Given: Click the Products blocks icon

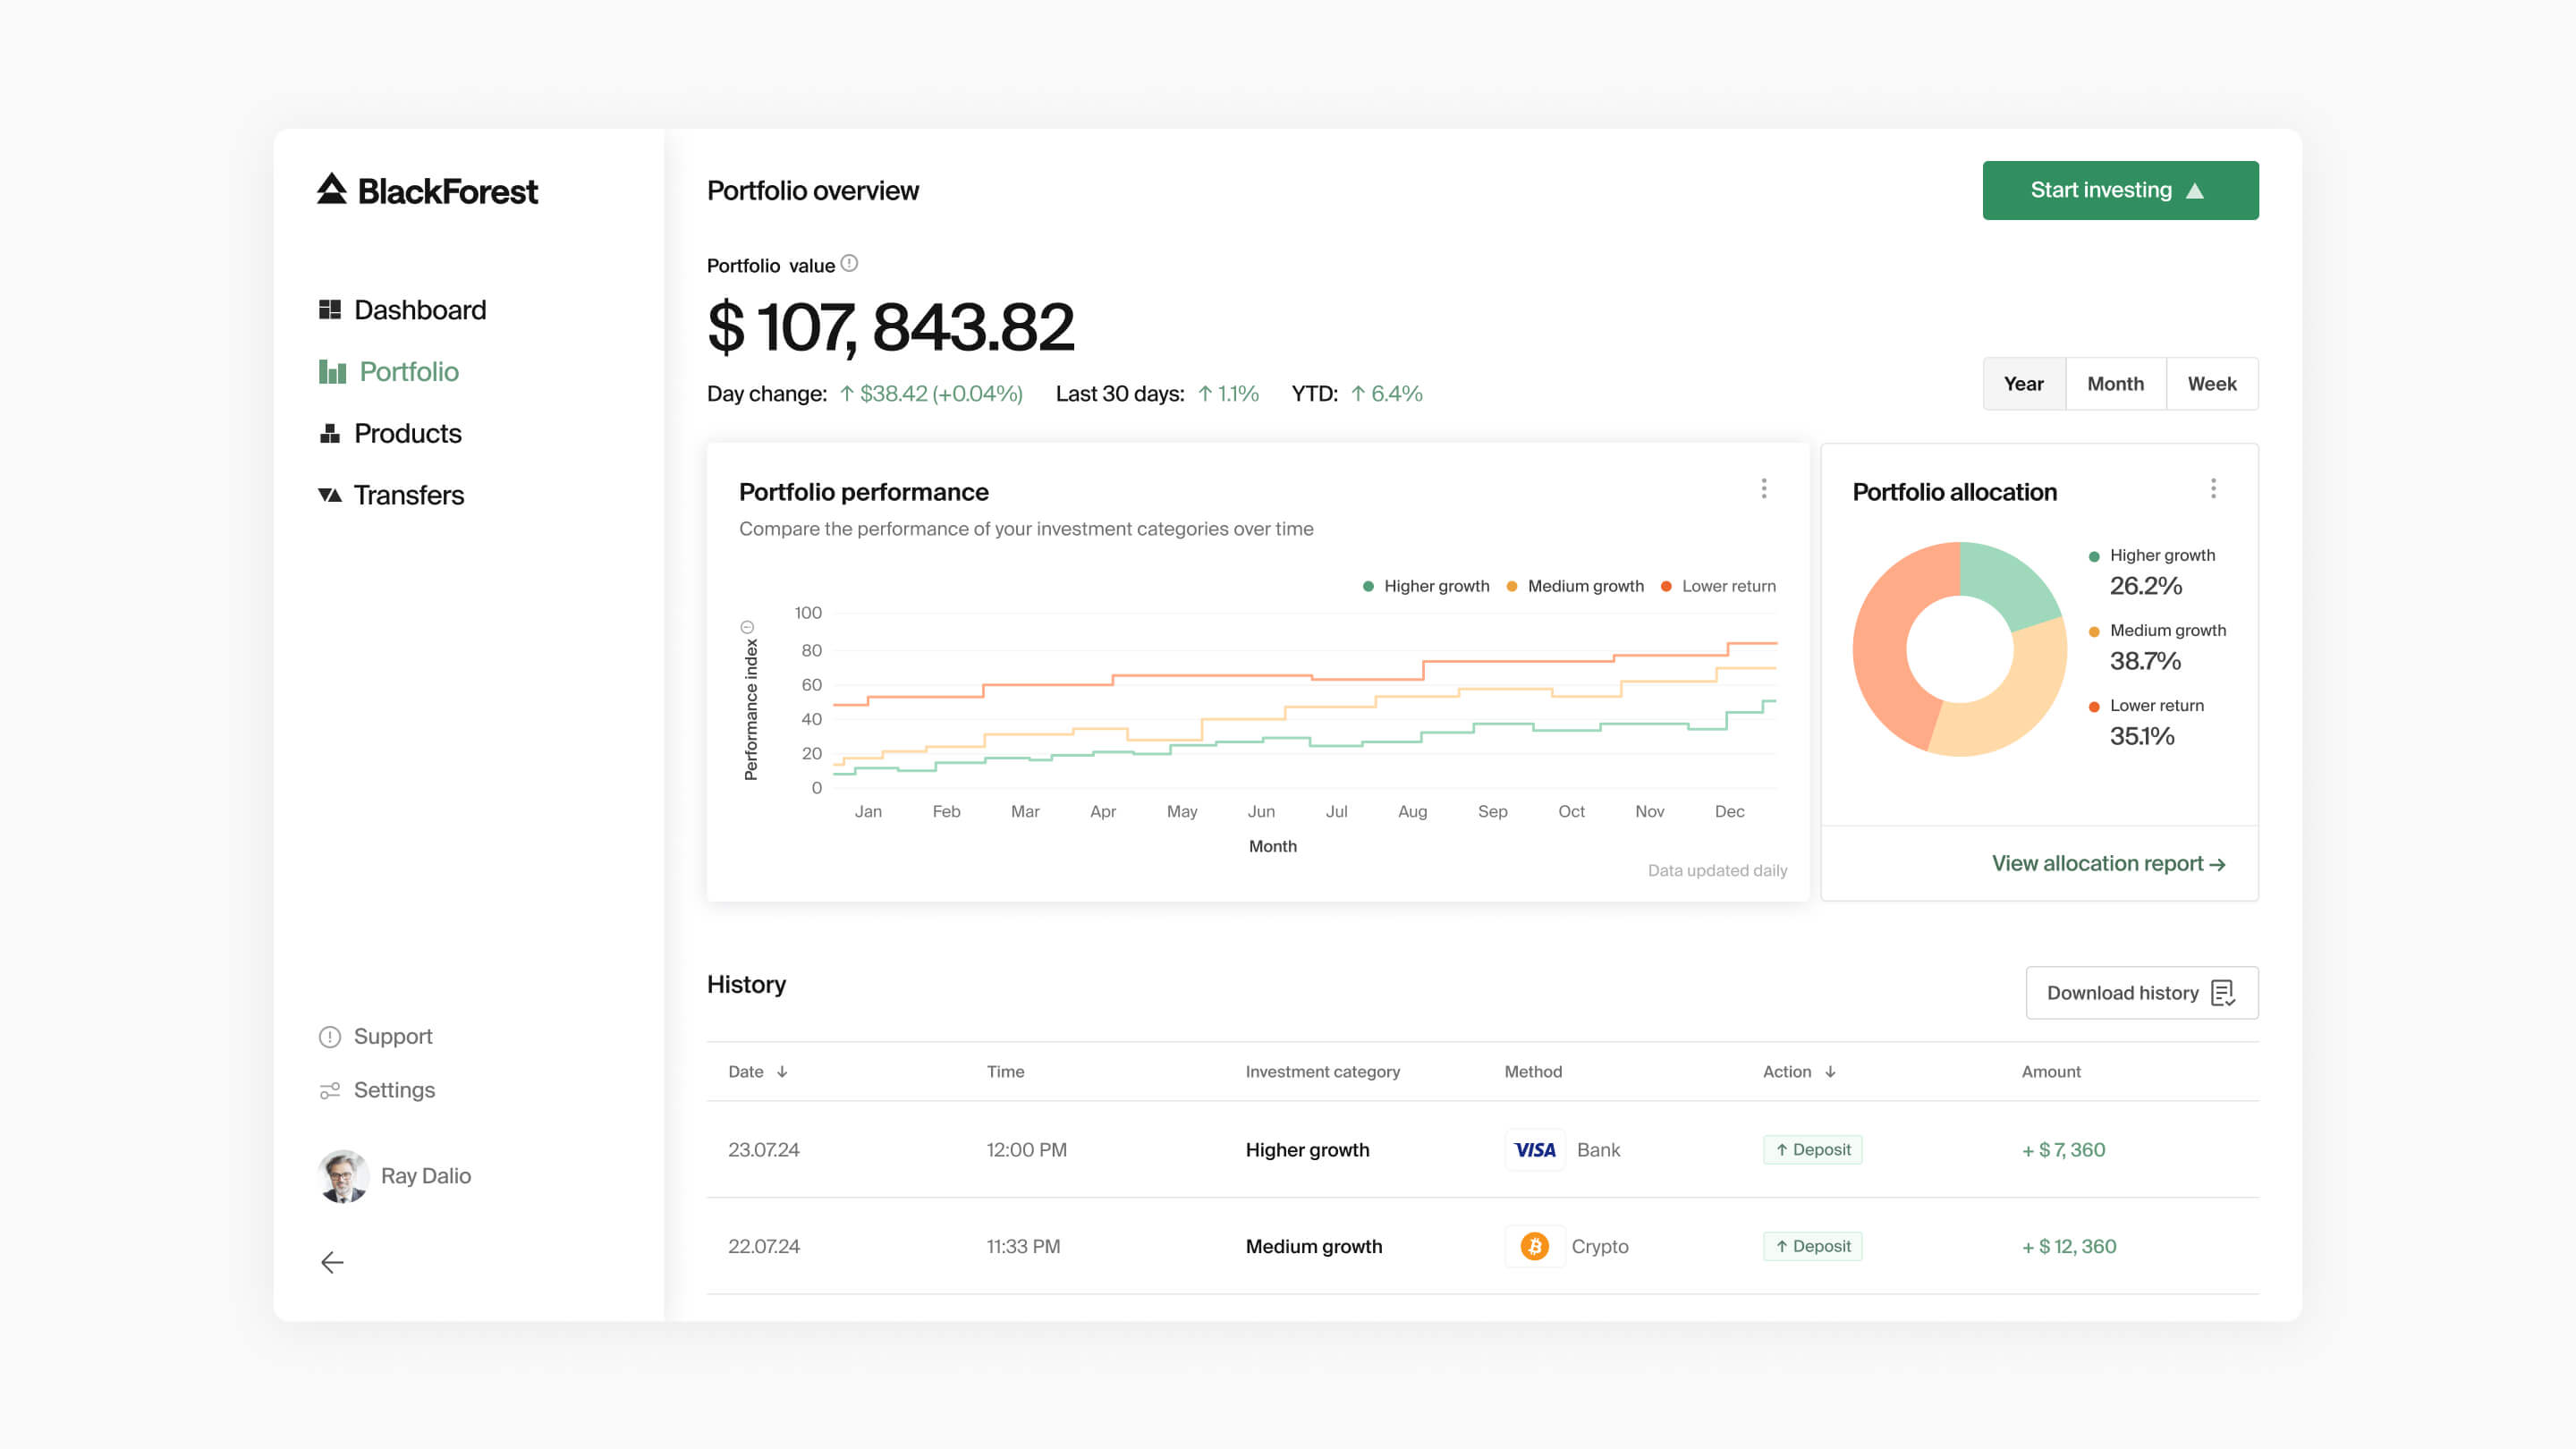Looking at the screenshot, I should 329,433.
